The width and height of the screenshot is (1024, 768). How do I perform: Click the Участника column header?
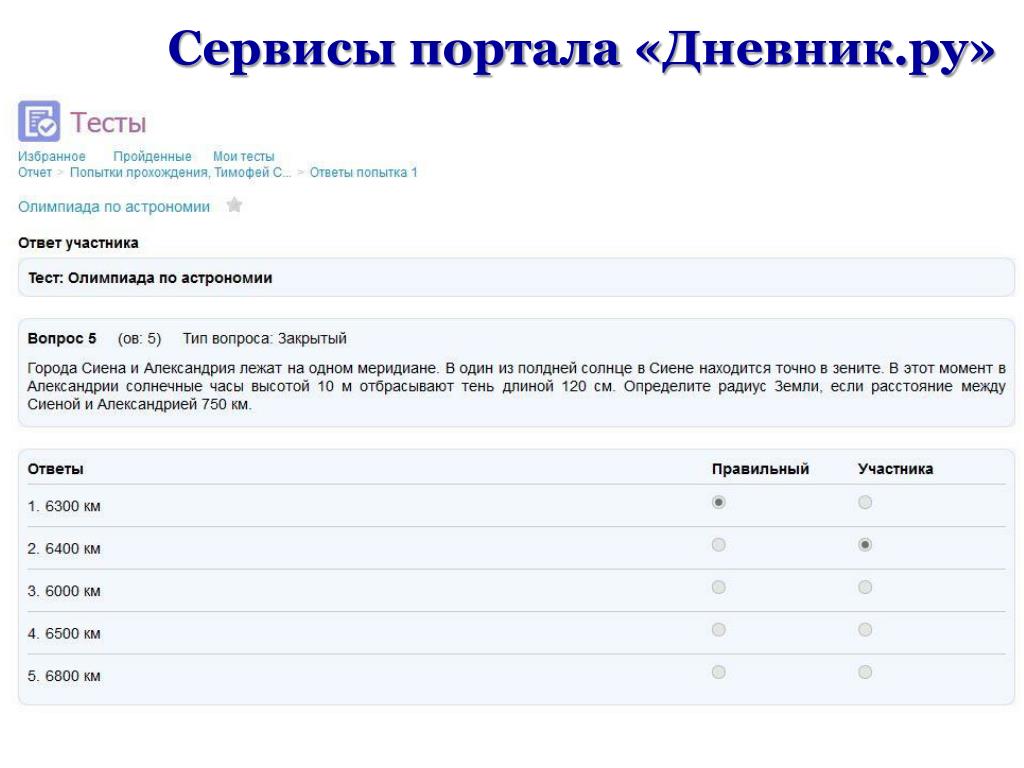tap(895, 469)
